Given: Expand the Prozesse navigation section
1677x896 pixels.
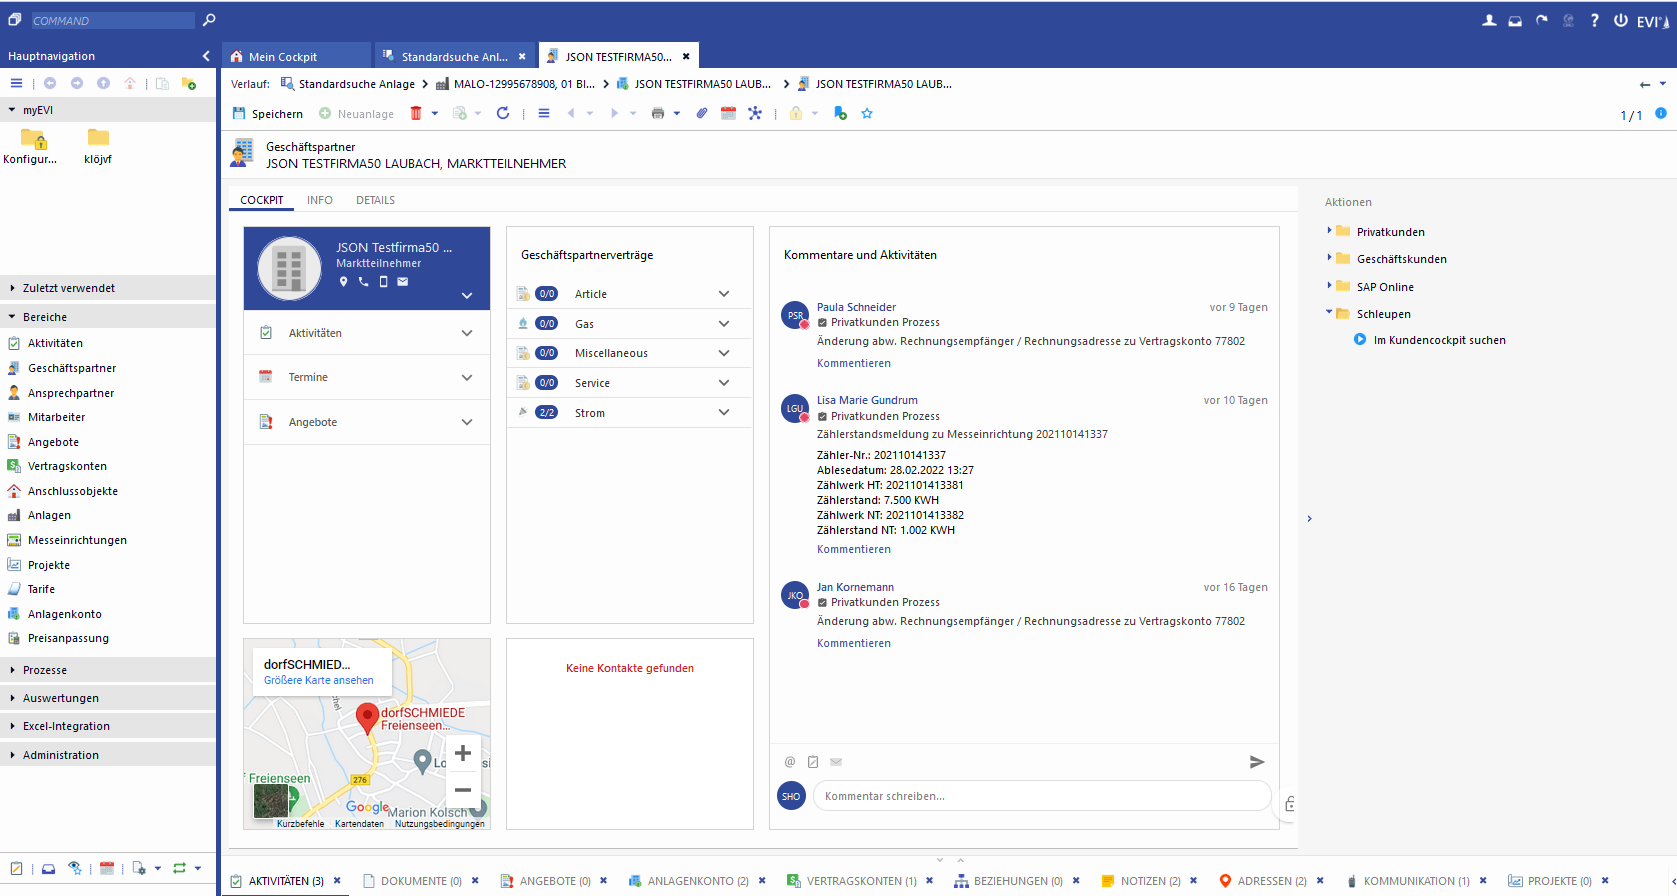Looking at the screenshot, I should pos(45,670).
